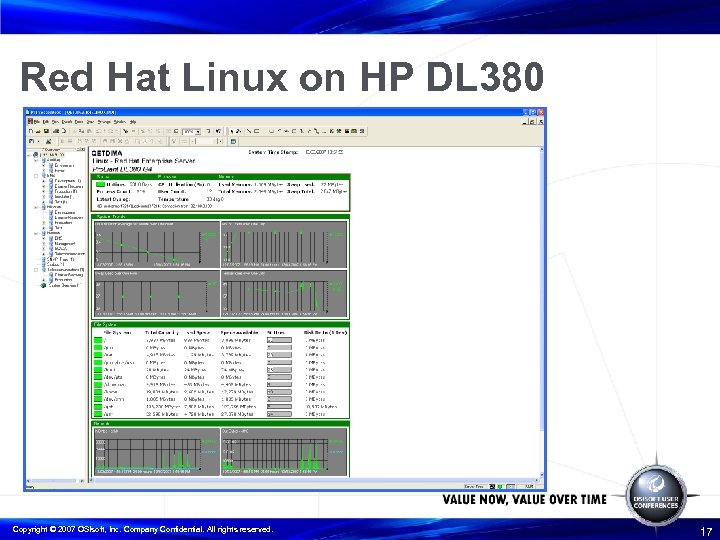Click the green status square for '/' row
The width and height of the screenshot is (720, 540).
(x=98, y=340)
